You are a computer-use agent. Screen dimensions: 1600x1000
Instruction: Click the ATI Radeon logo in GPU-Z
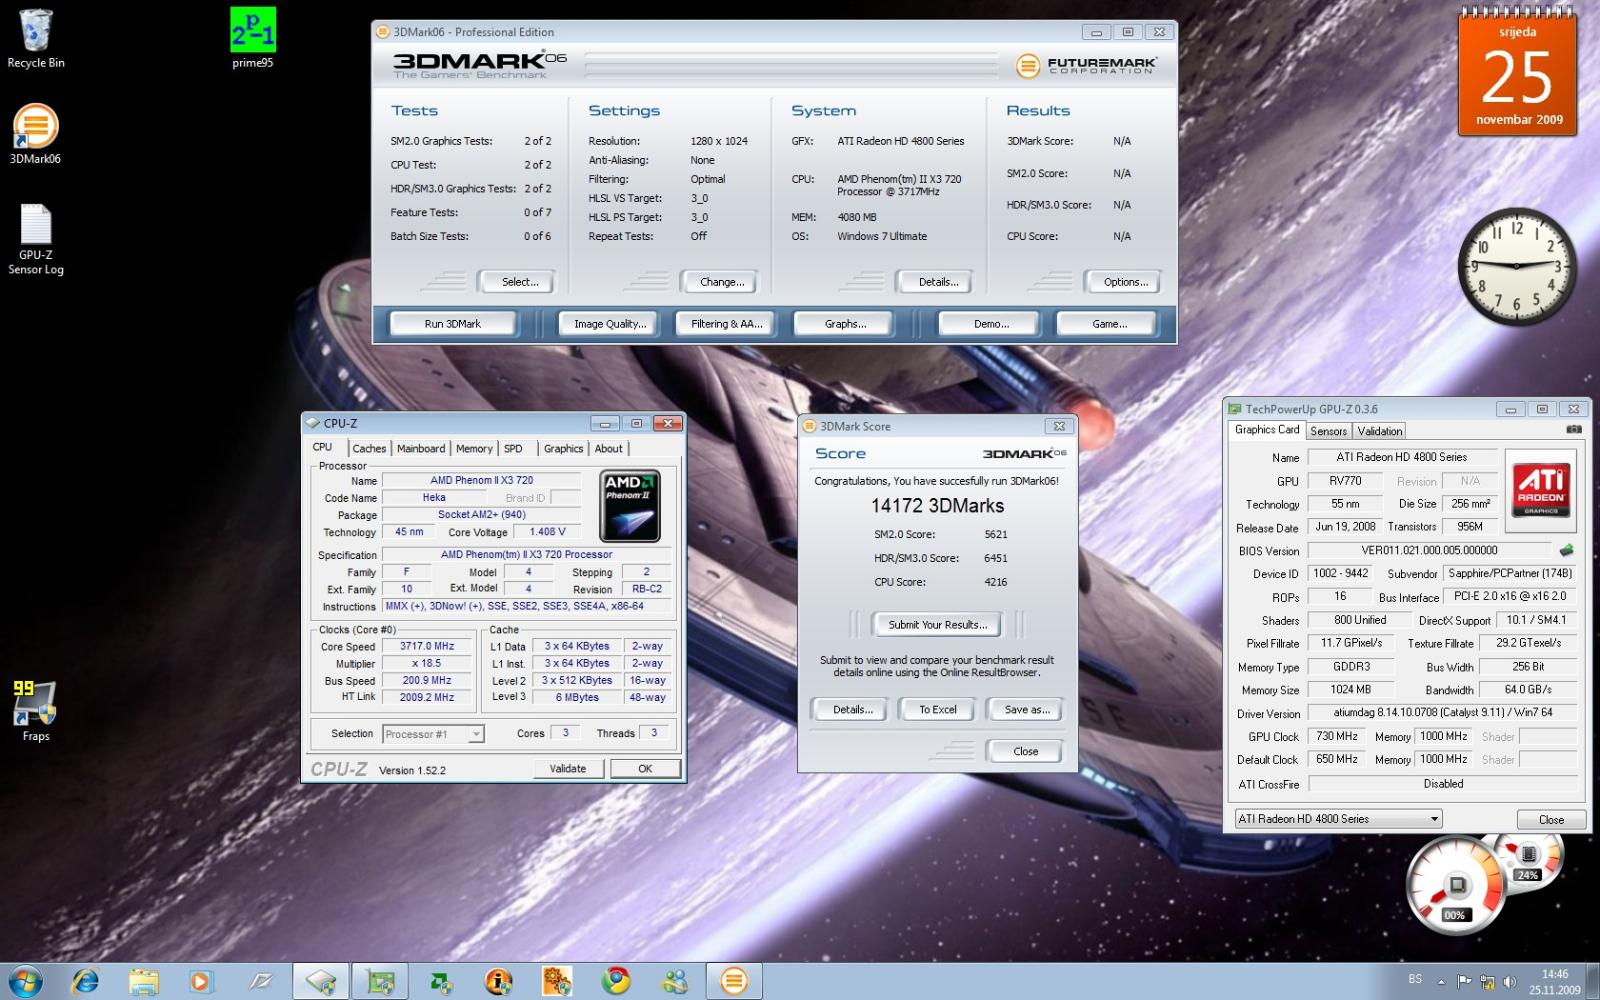1541,489
